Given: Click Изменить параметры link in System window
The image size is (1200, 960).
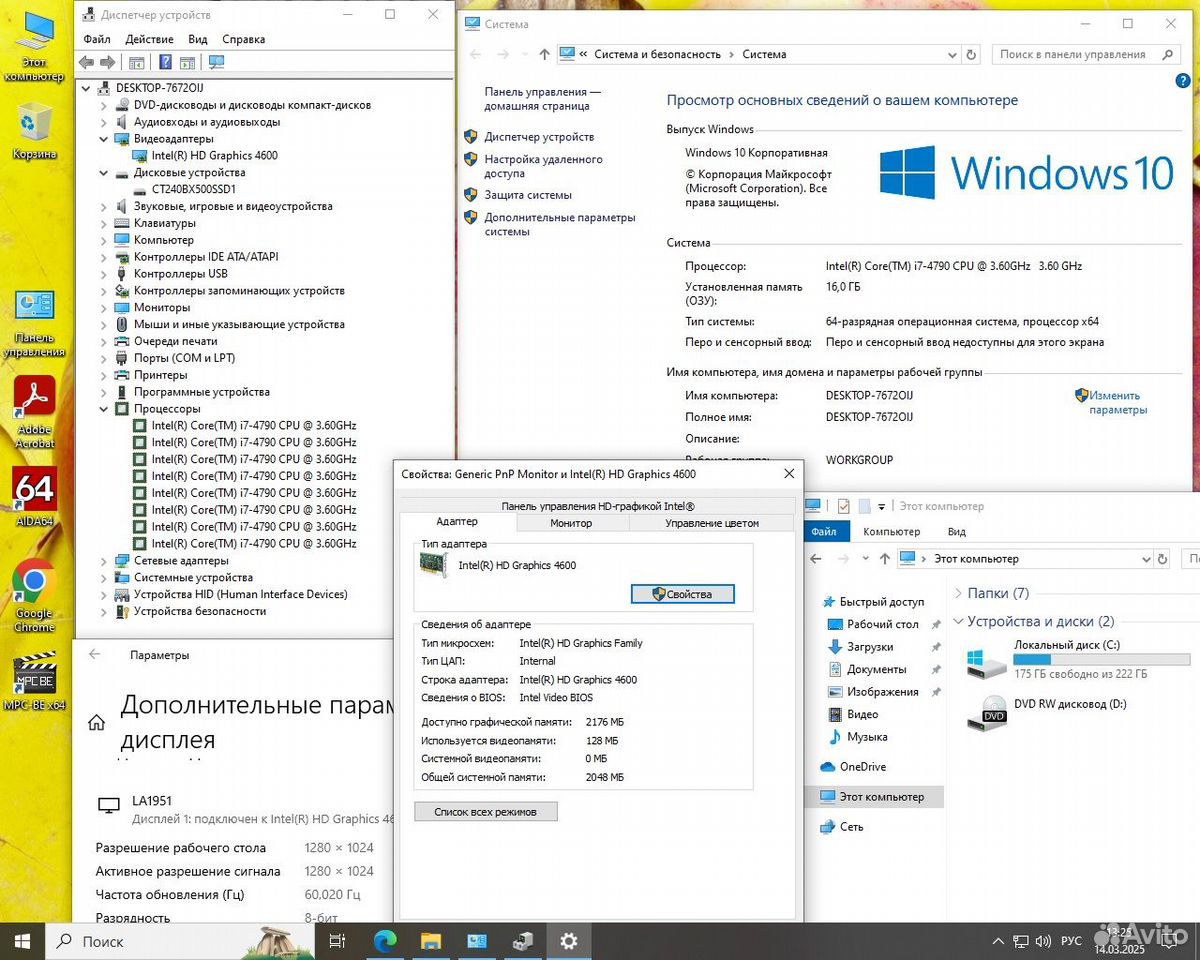Looking at the screenshot, I should [x=1117, y=403].
